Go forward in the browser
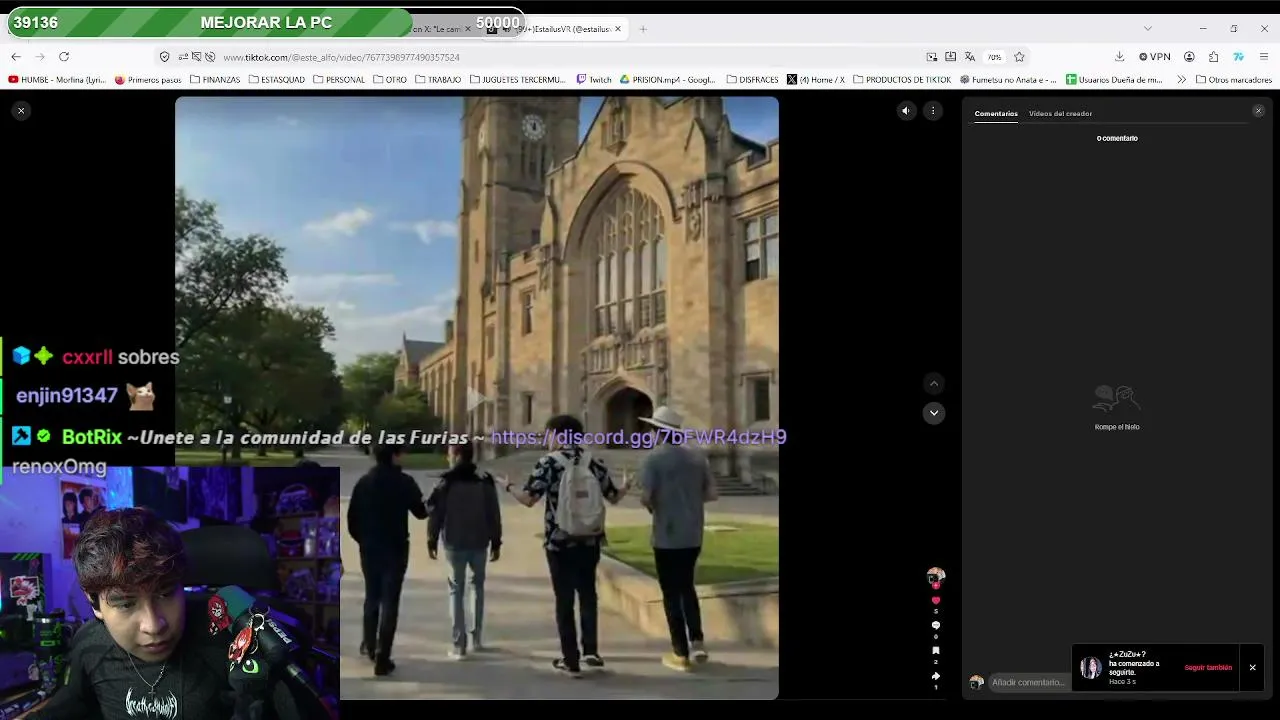Screen dimensions: 1280x720 click(x=40, y=57)
